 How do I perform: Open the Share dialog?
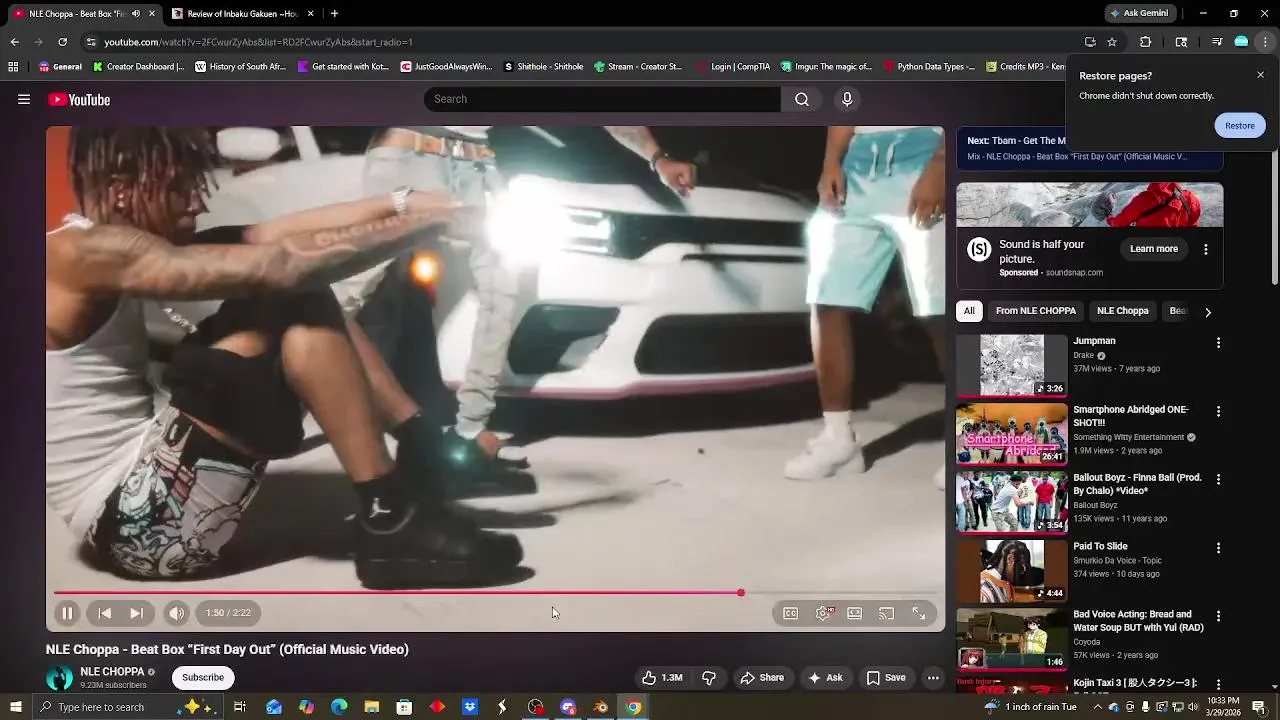pyautogui.click(x=762, y=678)
